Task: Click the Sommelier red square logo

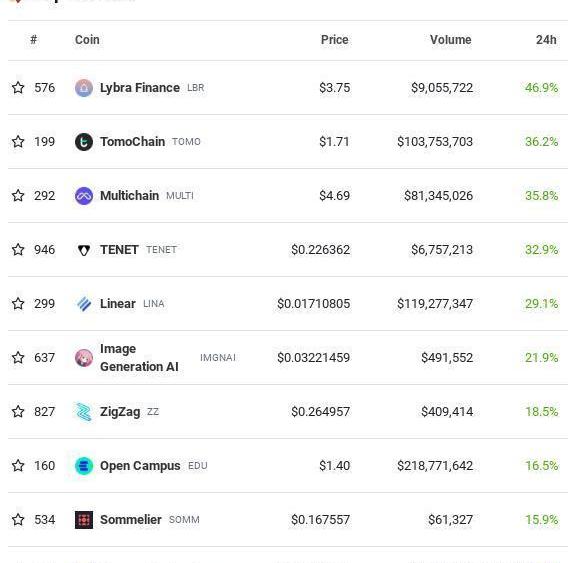Action: coord(84,520)
